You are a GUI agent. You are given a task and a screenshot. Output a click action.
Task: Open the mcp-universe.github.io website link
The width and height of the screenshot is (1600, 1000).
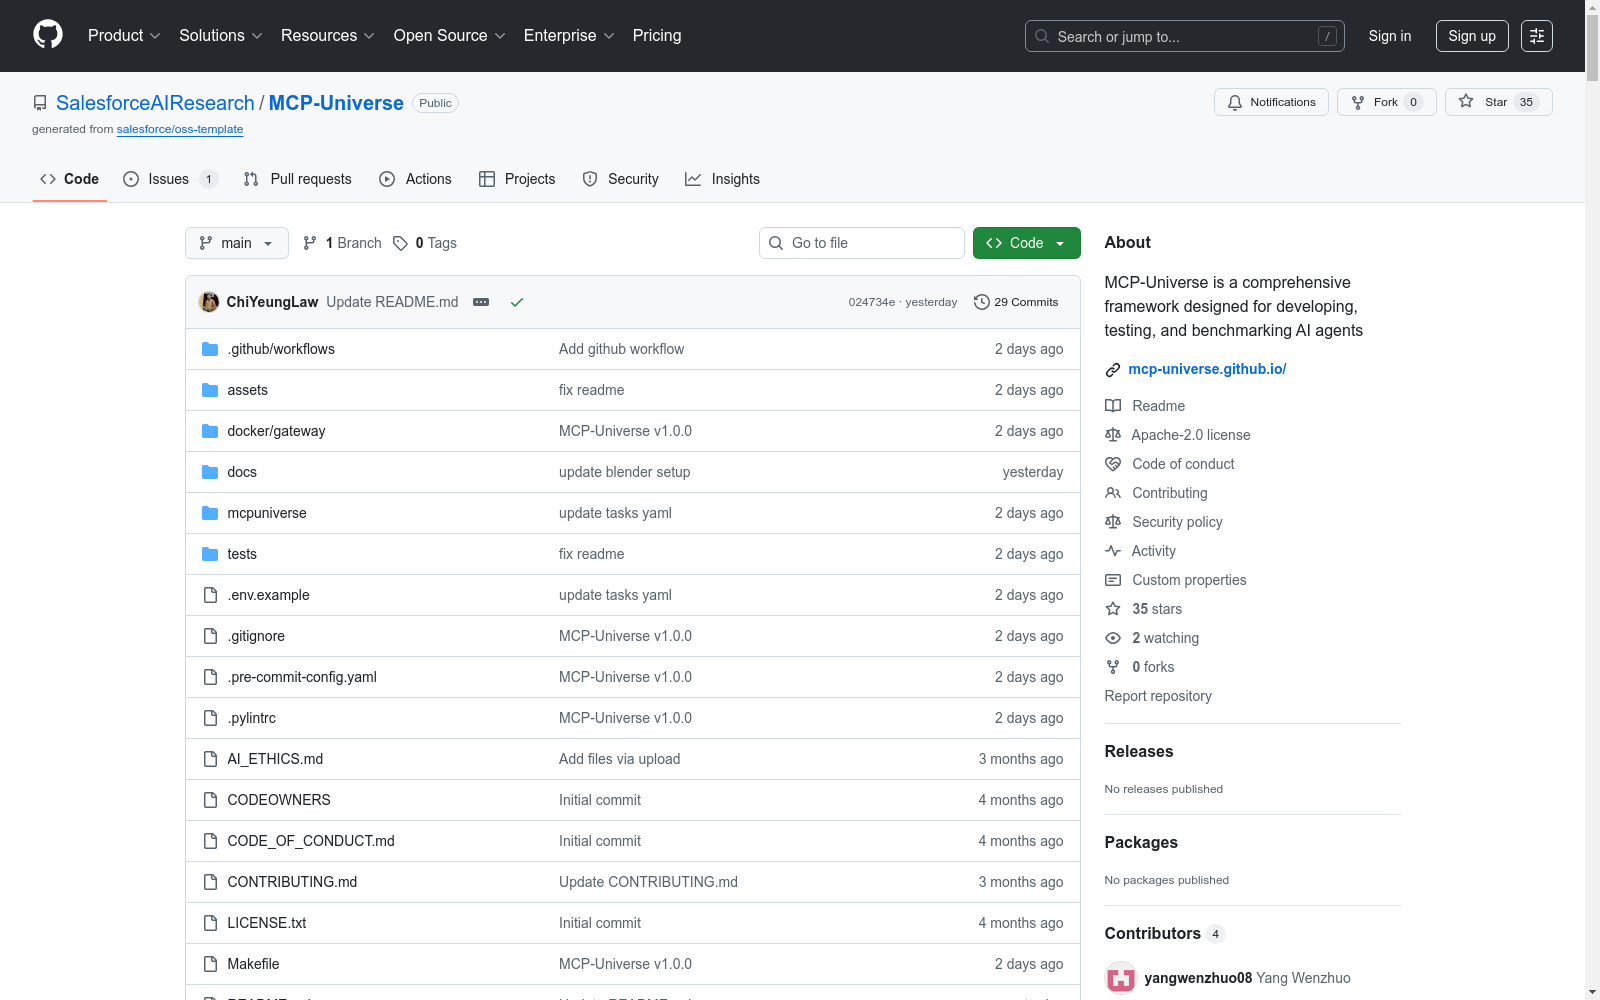tap(1207, 369)
